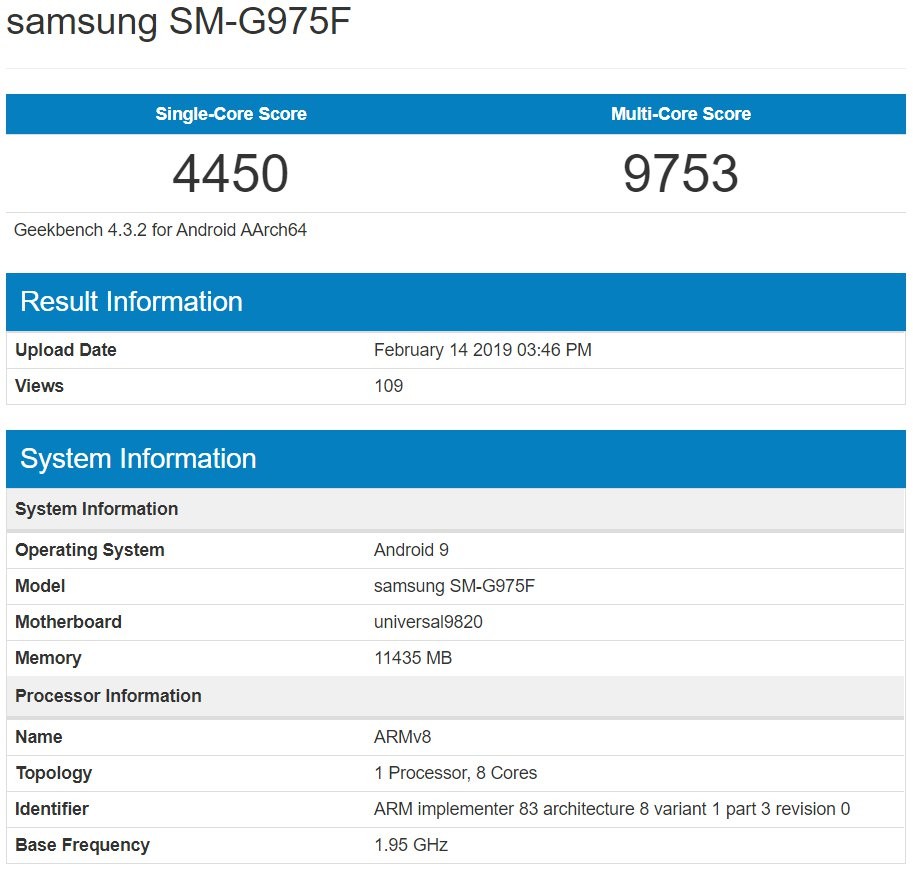Screen dimensions: 913x869
Task: Click the Single-Core Score header
Action: pos(231,114)
